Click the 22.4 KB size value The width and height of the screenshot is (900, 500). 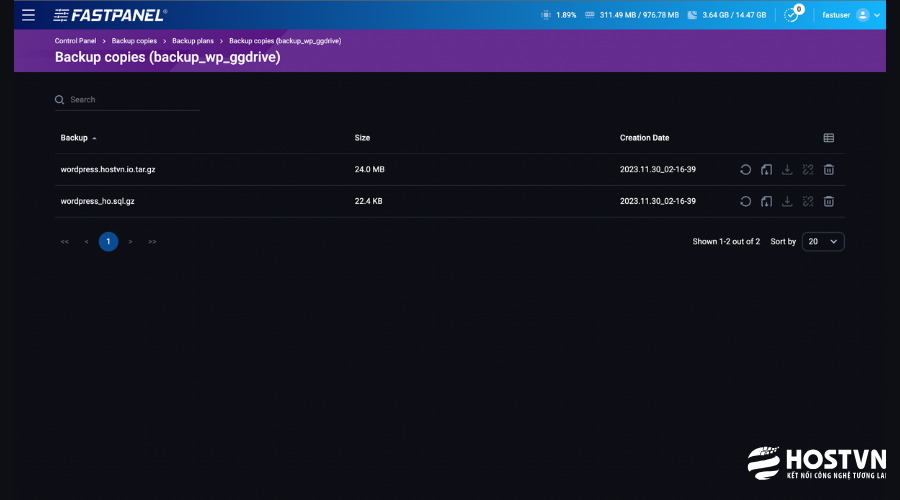coord(368,201)
